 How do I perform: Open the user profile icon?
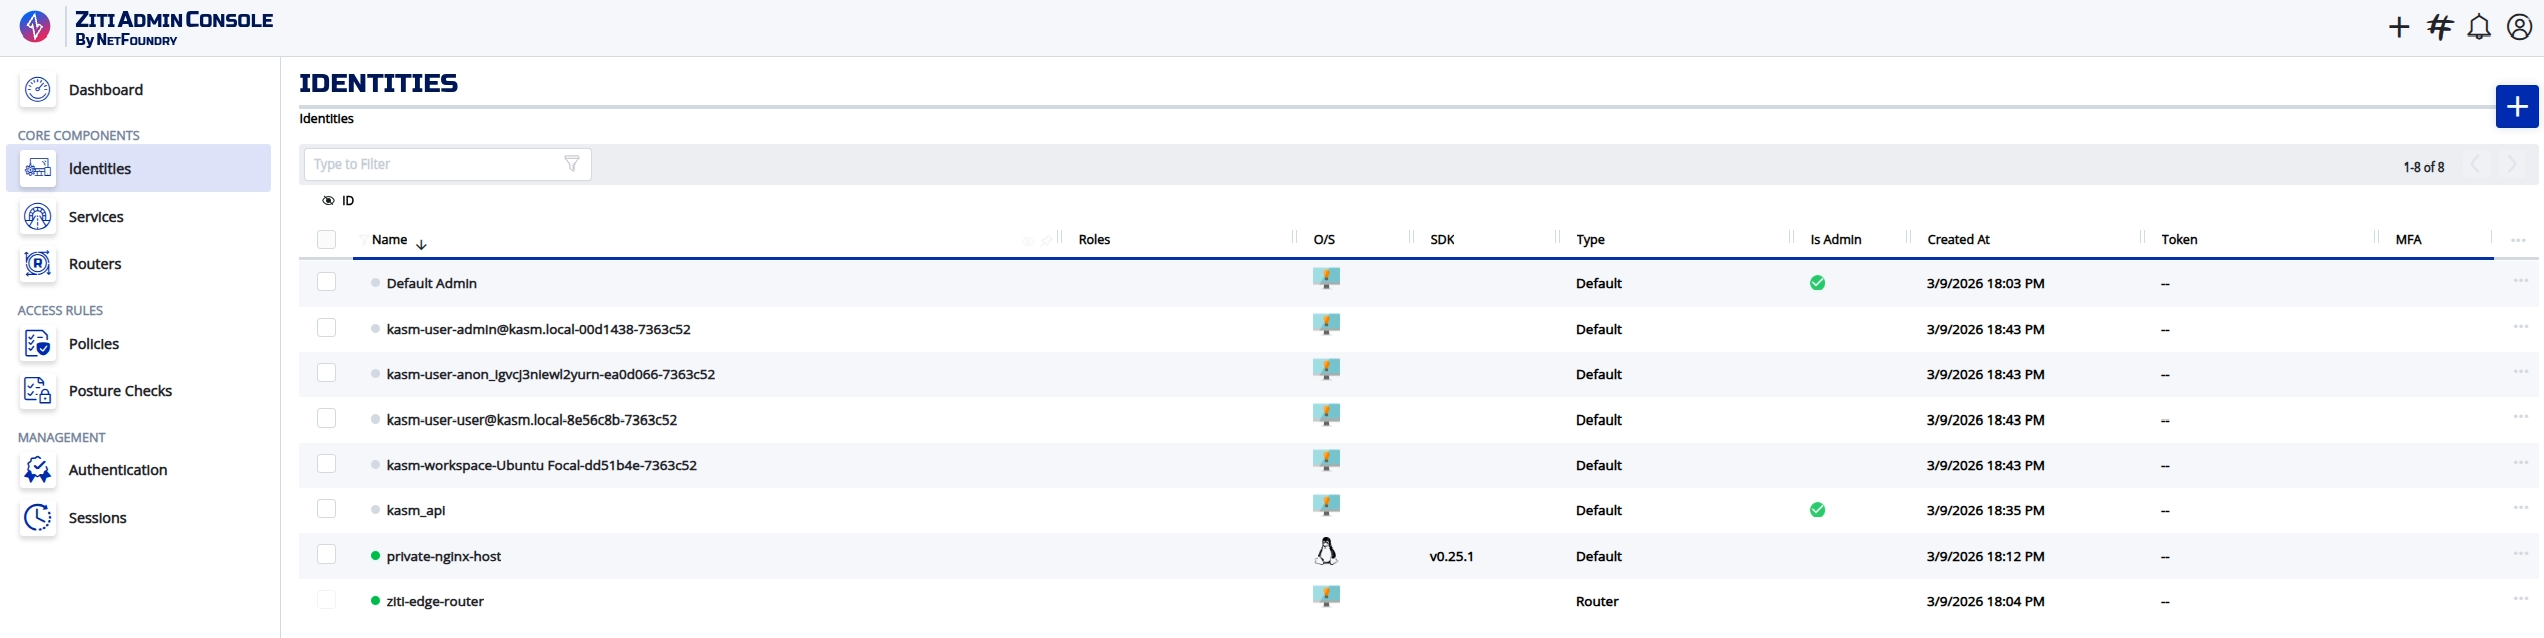click(x=2519, y=27)
